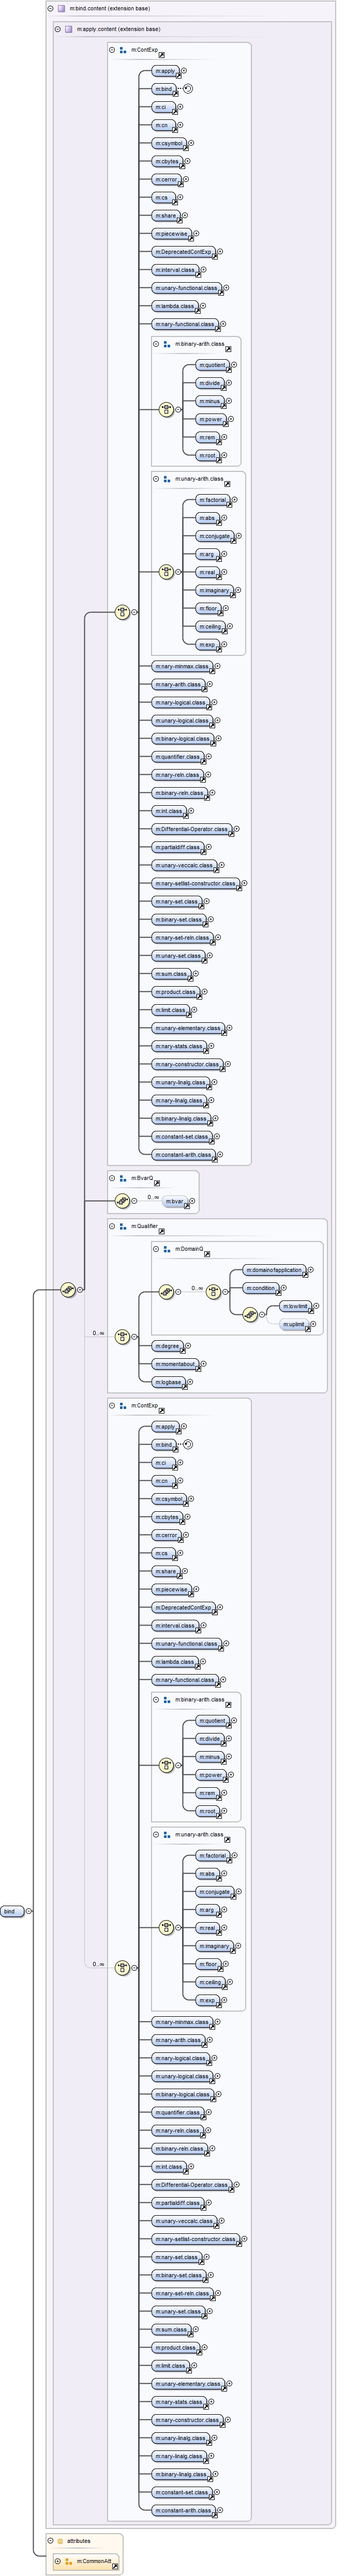345x2576 pixels.
Task: Click the sequence icon leading to m:lowlimit
Action: [x=250, y=1314]
